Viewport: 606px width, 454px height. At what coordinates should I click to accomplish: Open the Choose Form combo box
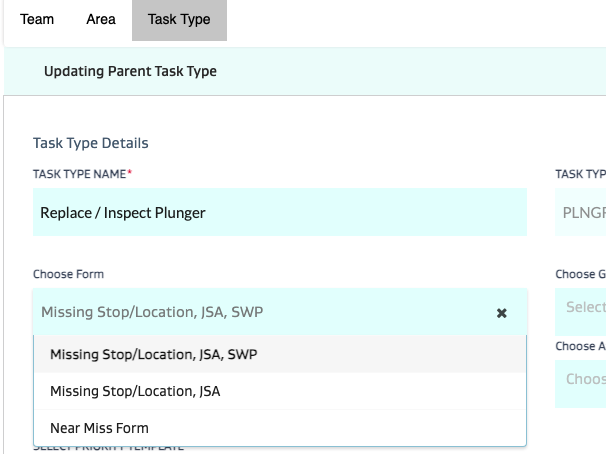click(x=260, y=313)
